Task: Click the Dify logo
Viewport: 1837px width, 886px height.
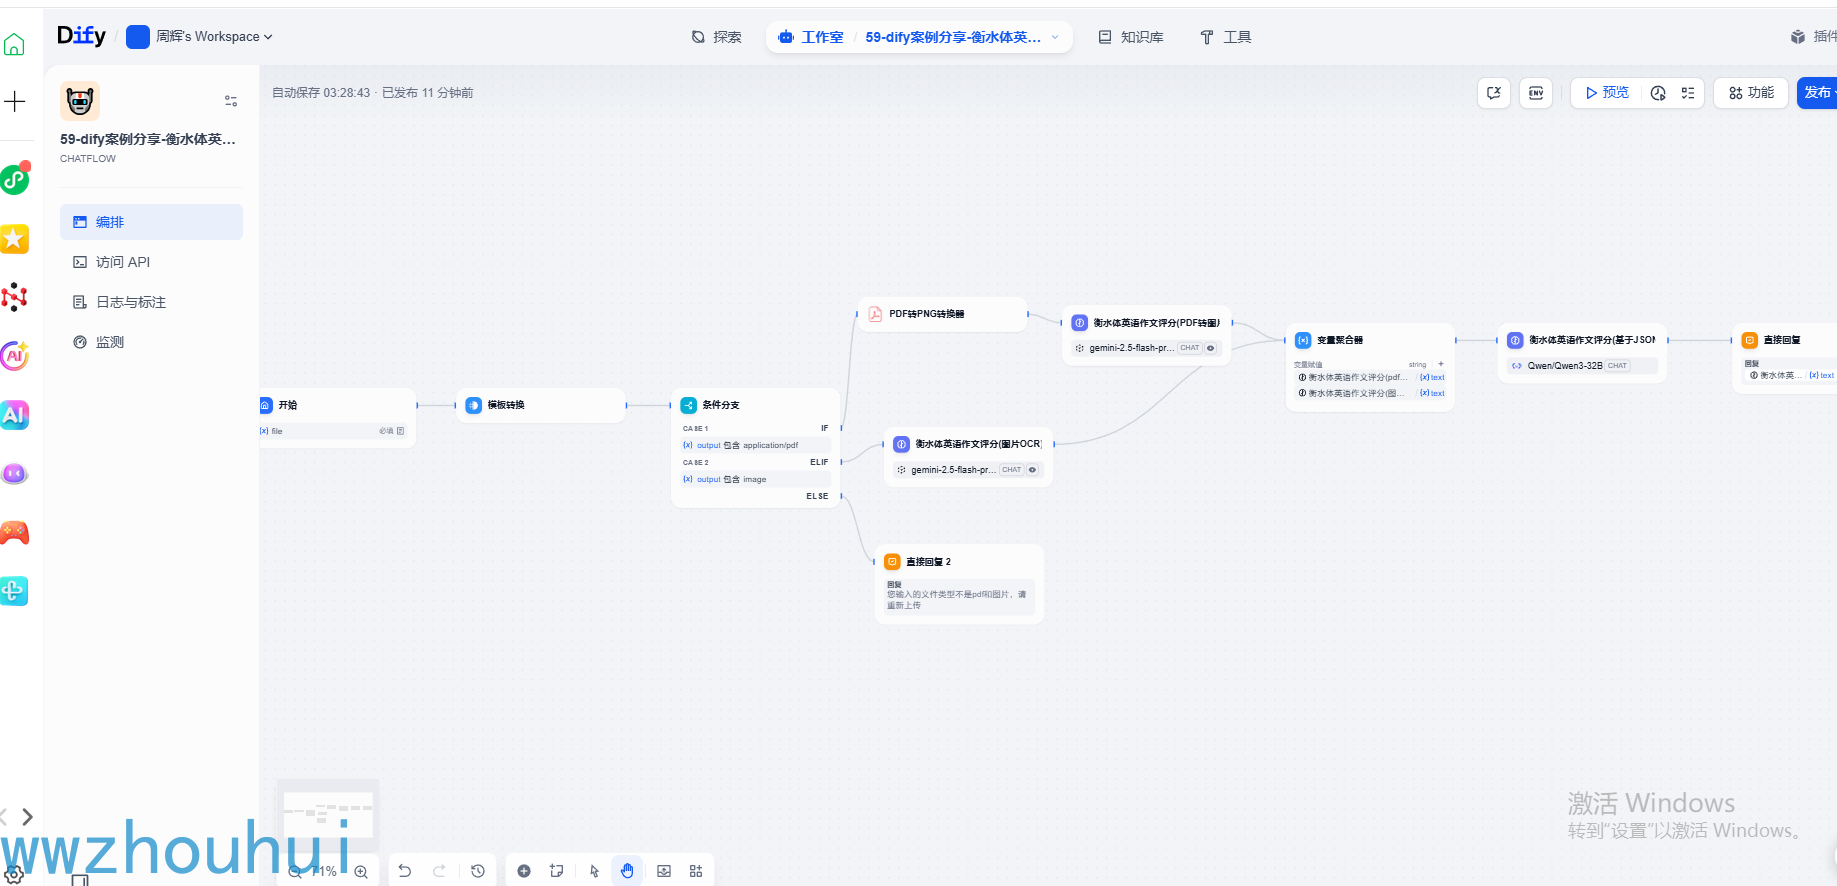Action: point(81,36)
